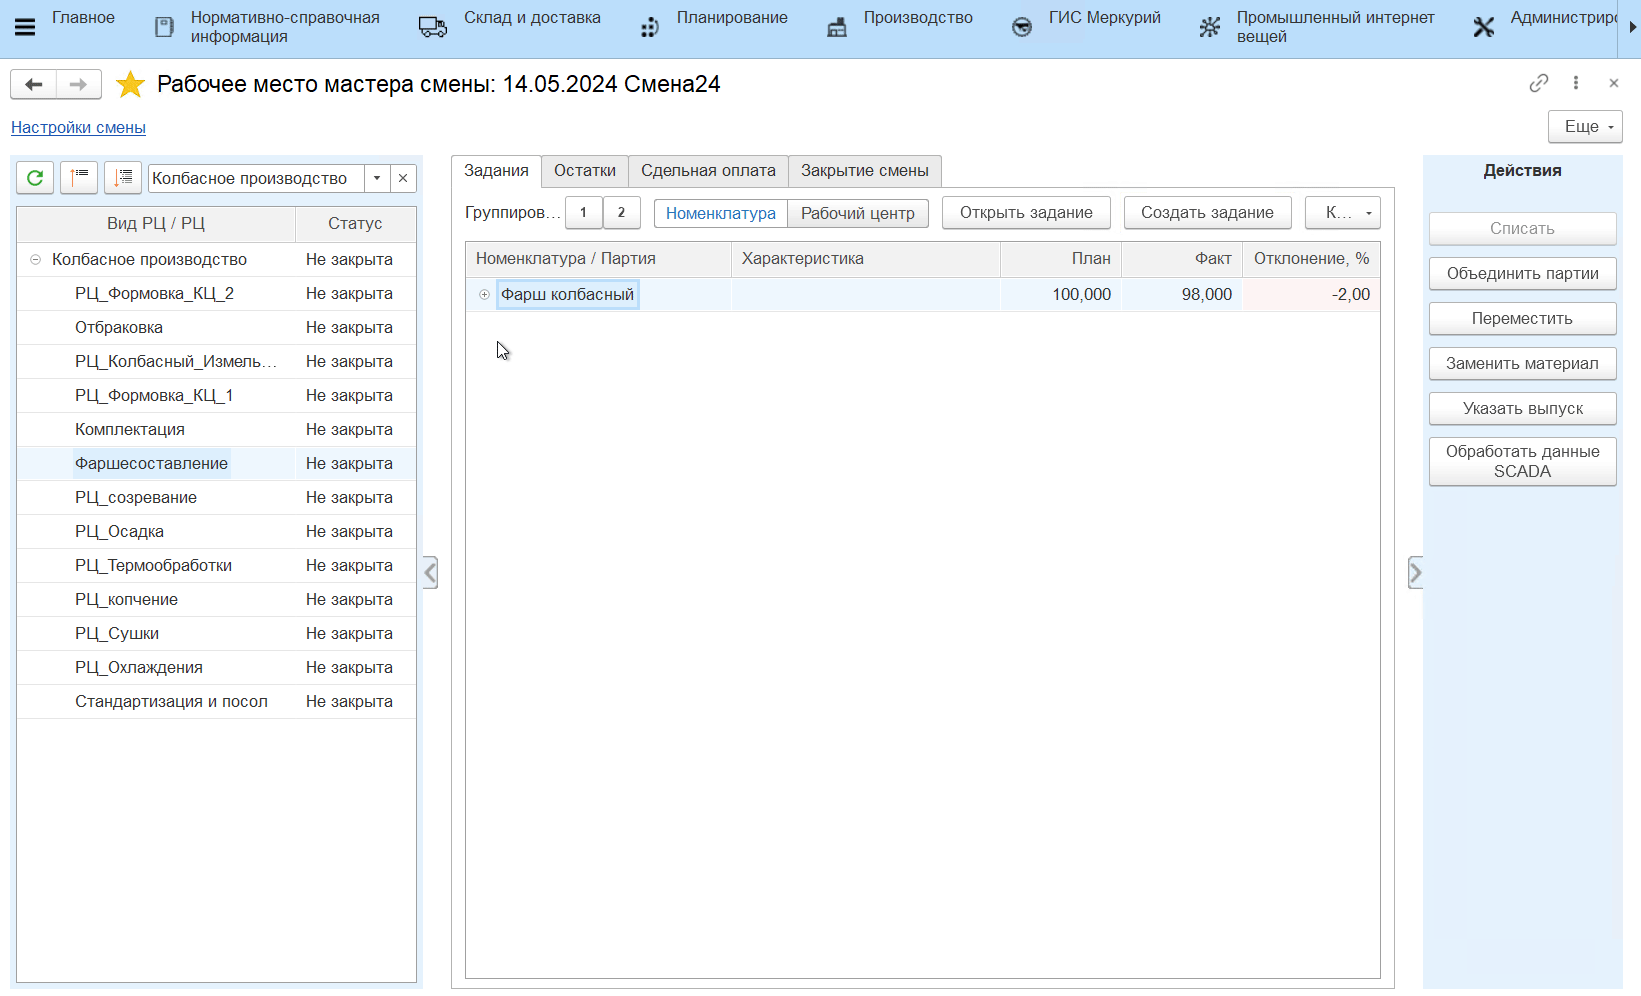Click the Создать задание button
The width and height of the screenshot is (1641, 996).
coord(1207,213)
